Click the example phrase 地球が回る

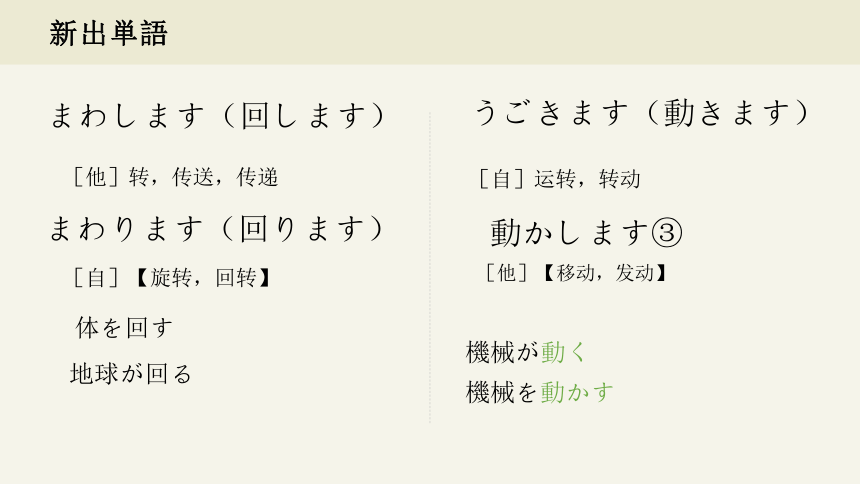[x=131, y=374]
